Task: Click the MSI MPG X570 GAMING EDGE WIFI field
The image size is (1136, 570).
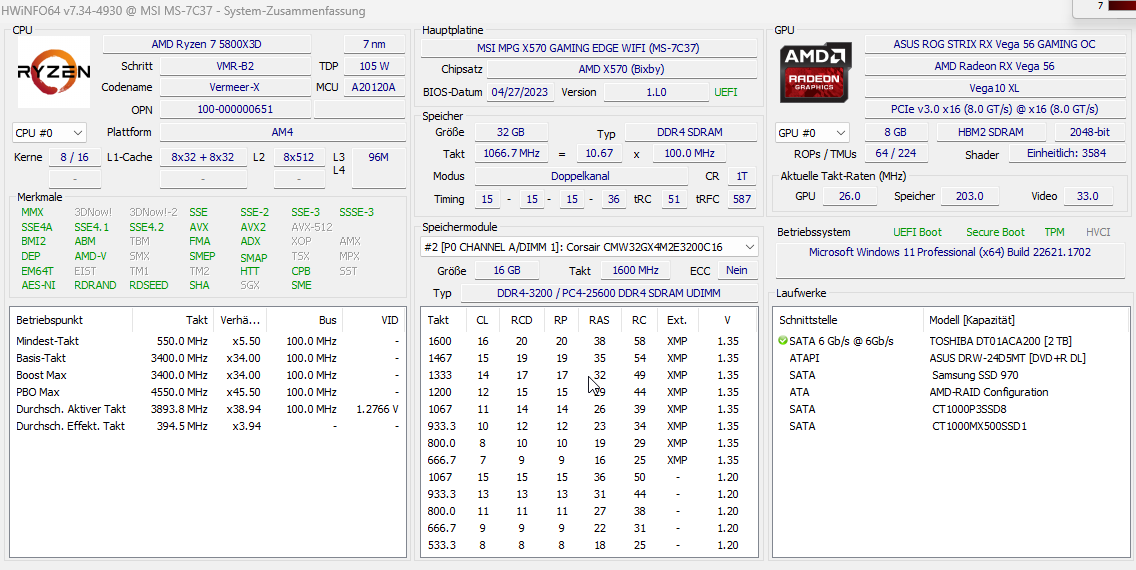Action: tap(588, 49)
